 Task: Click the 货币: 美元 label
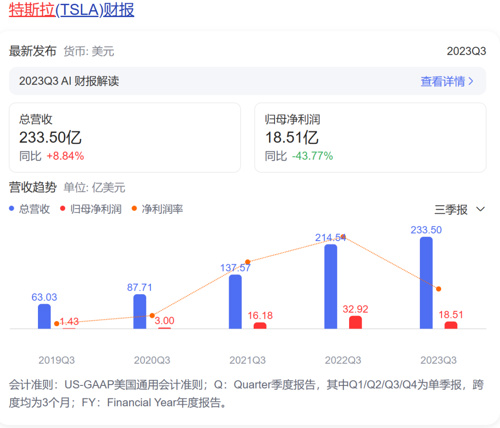coord(89,52)
